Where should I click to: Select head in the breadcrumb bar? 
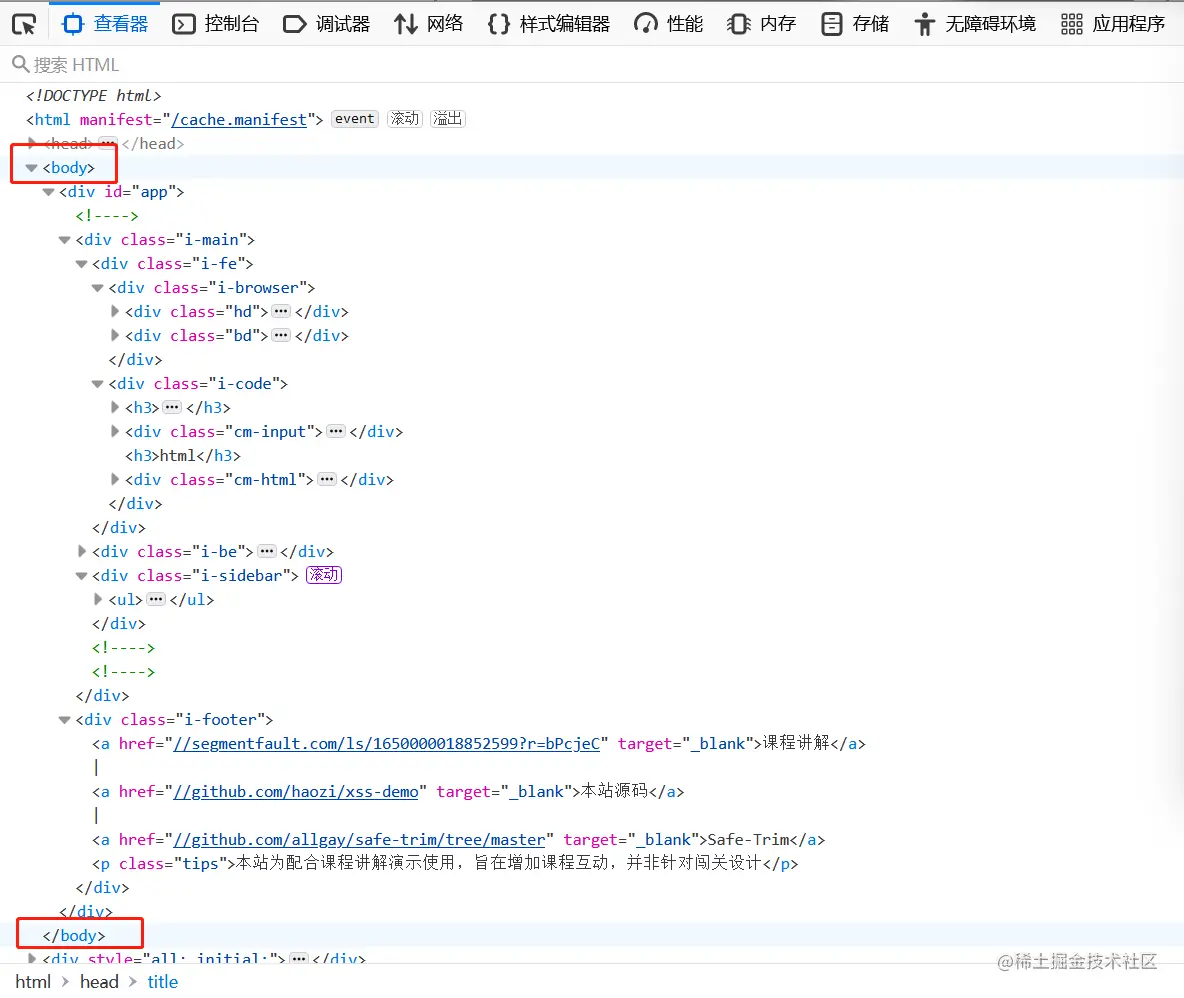click(x=99, y=981)
